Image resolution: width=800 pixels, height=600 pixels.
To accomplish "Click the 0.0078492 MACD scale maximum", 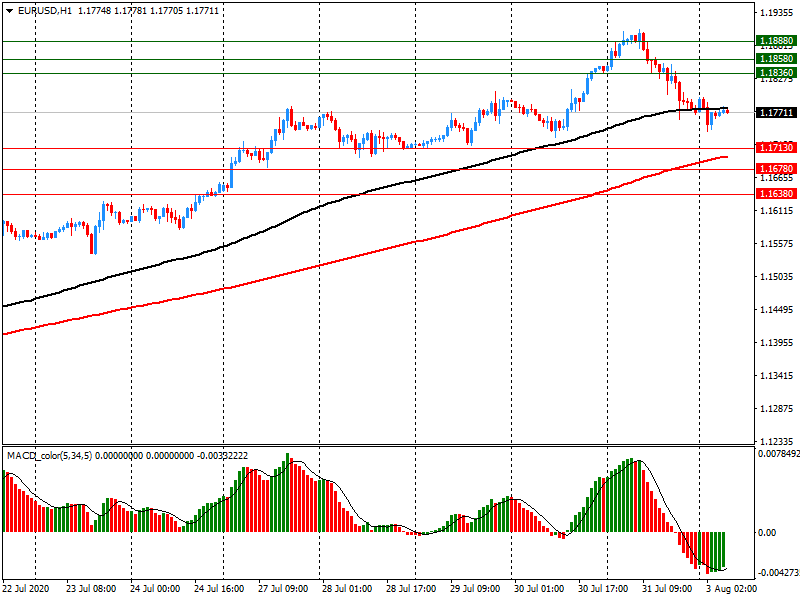I will (x=779, y=454).
